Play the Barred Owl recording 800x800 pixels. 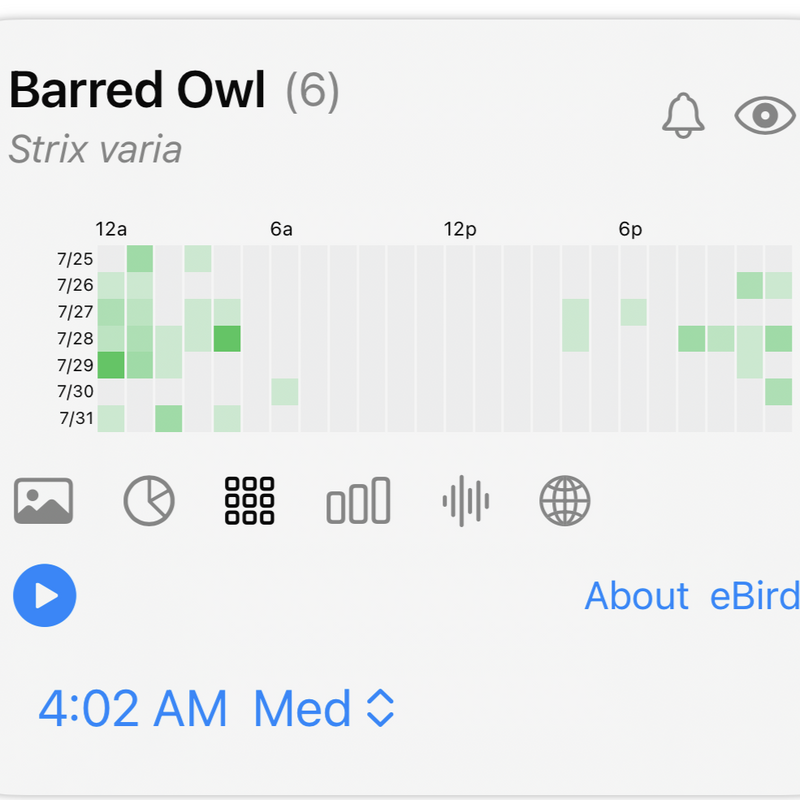coord(45,595)
